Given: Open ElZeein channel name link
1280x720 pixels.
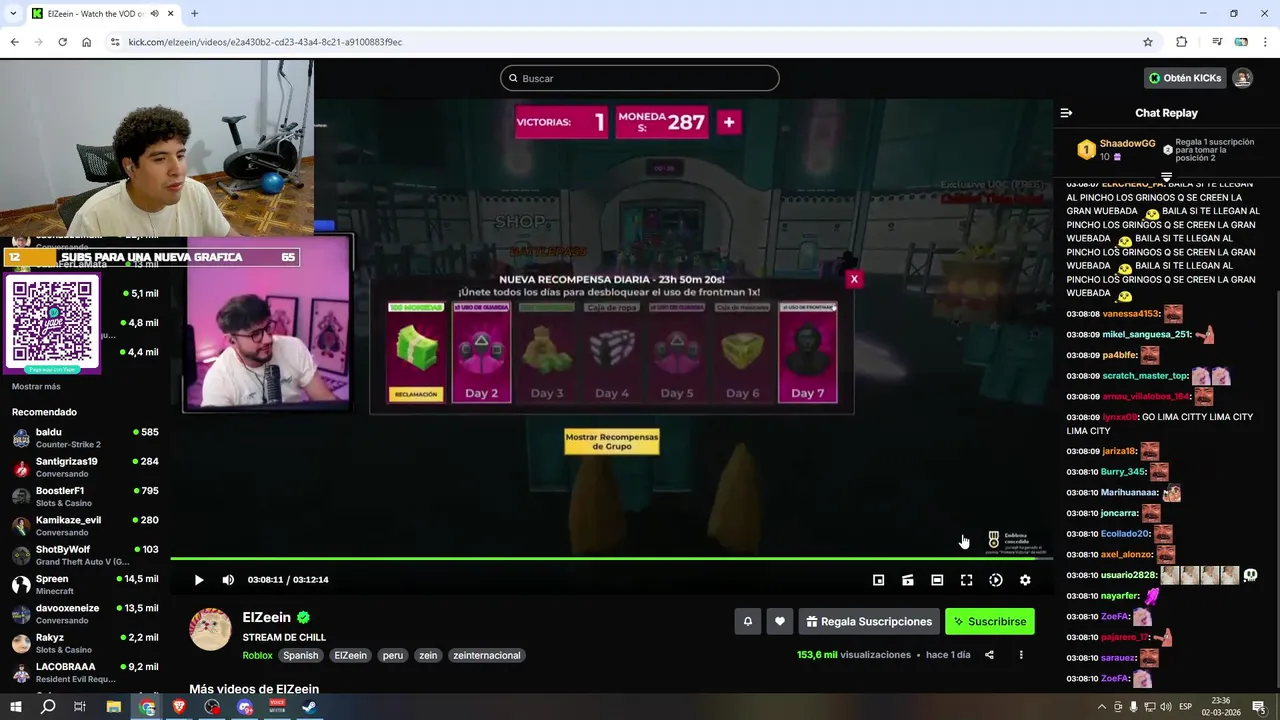Looking at the screenshot, I should coord(267,618).
